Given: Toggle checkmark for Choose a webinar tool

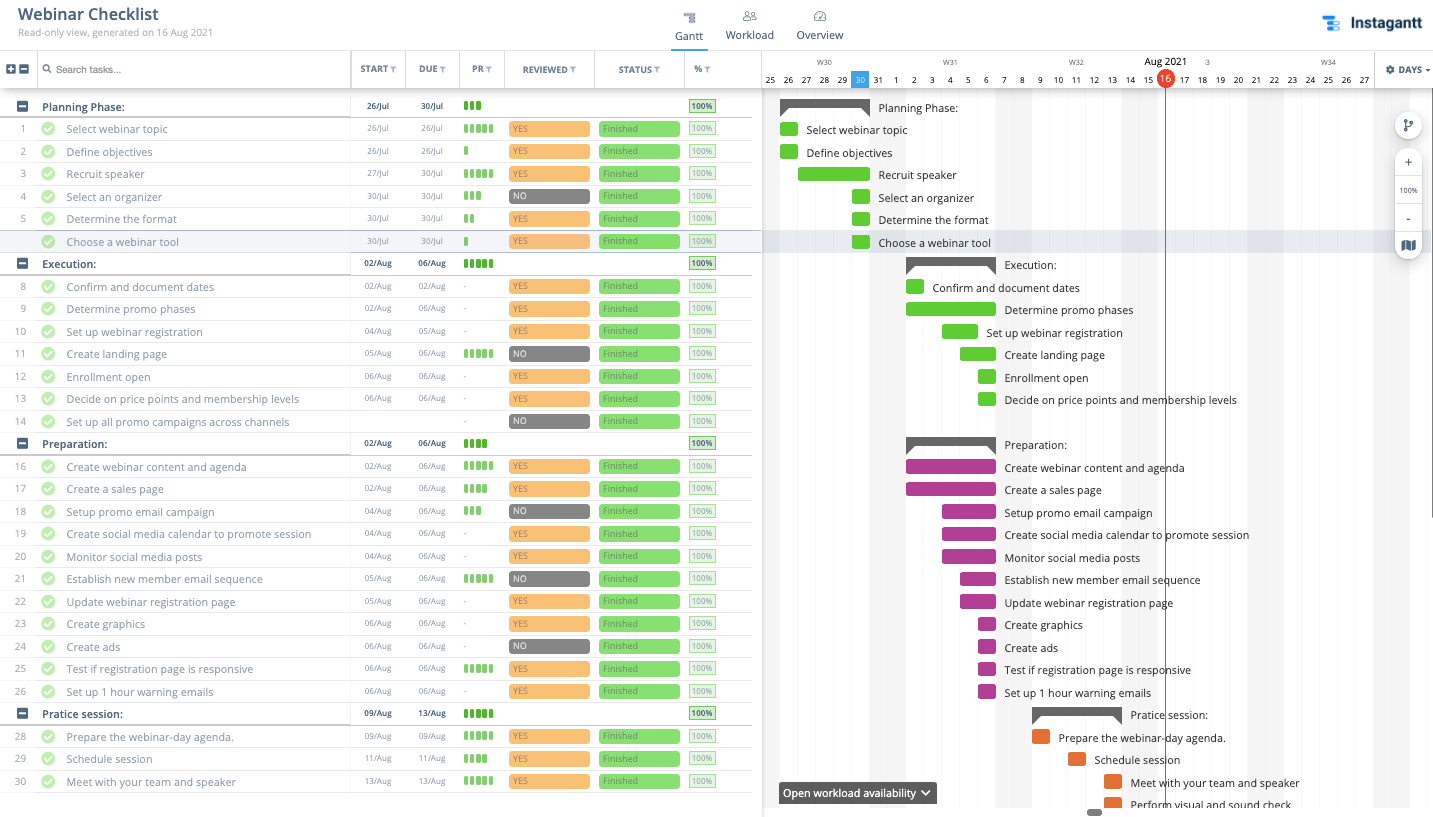Looking at the screenshot, I should pyautogui.click(x=48, y=242).
